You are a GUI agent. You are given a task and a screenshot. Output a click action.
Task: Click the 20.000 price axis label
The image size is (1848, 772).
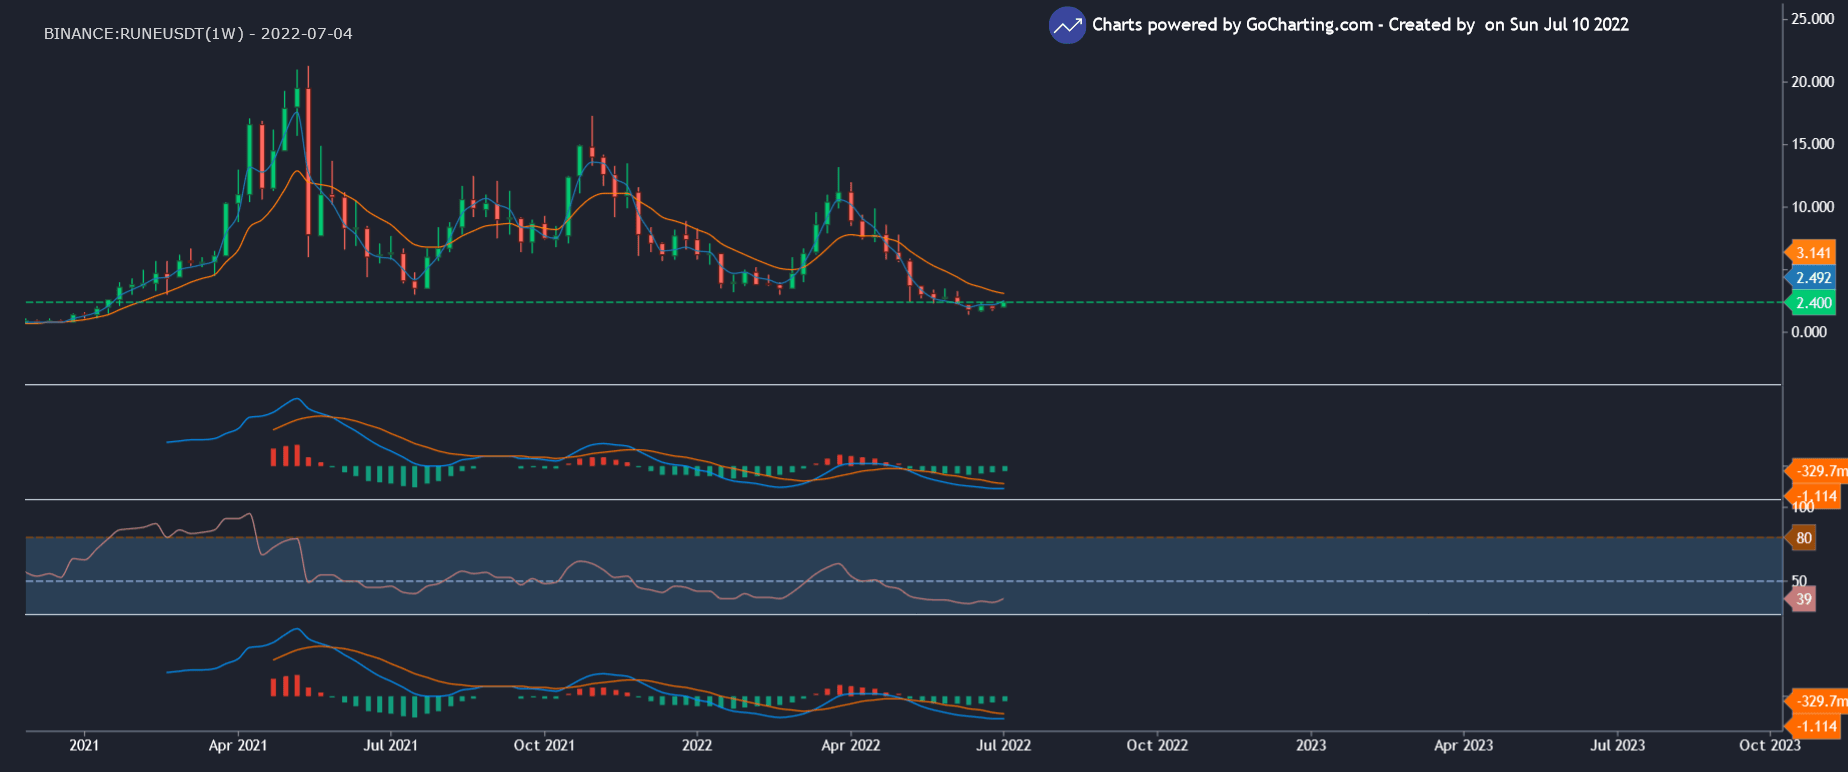click(1812, 82)
